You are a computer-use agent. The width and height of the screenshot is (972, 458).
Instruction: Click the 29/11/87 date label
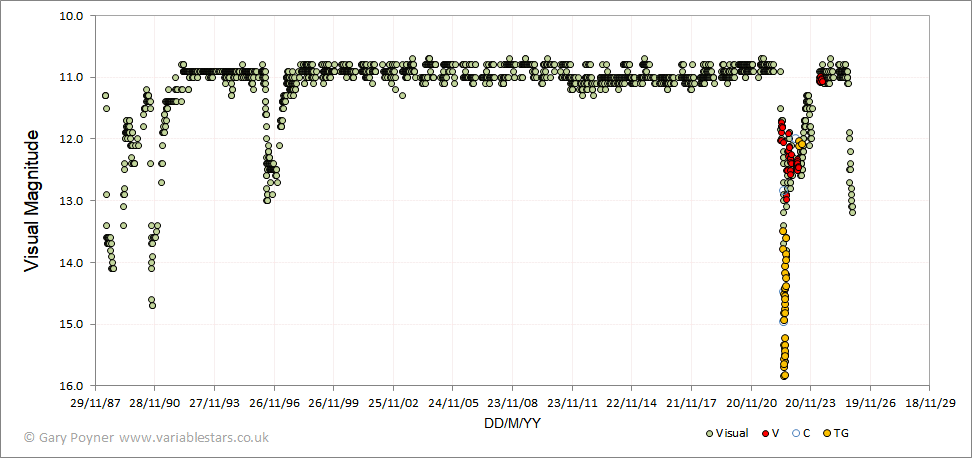pyautogui.click(x=95, y=403)
